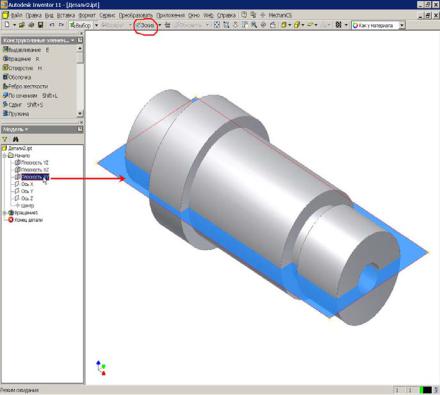
Task: Select the Выдавливание extrude tool
Action: click(26, 50)
